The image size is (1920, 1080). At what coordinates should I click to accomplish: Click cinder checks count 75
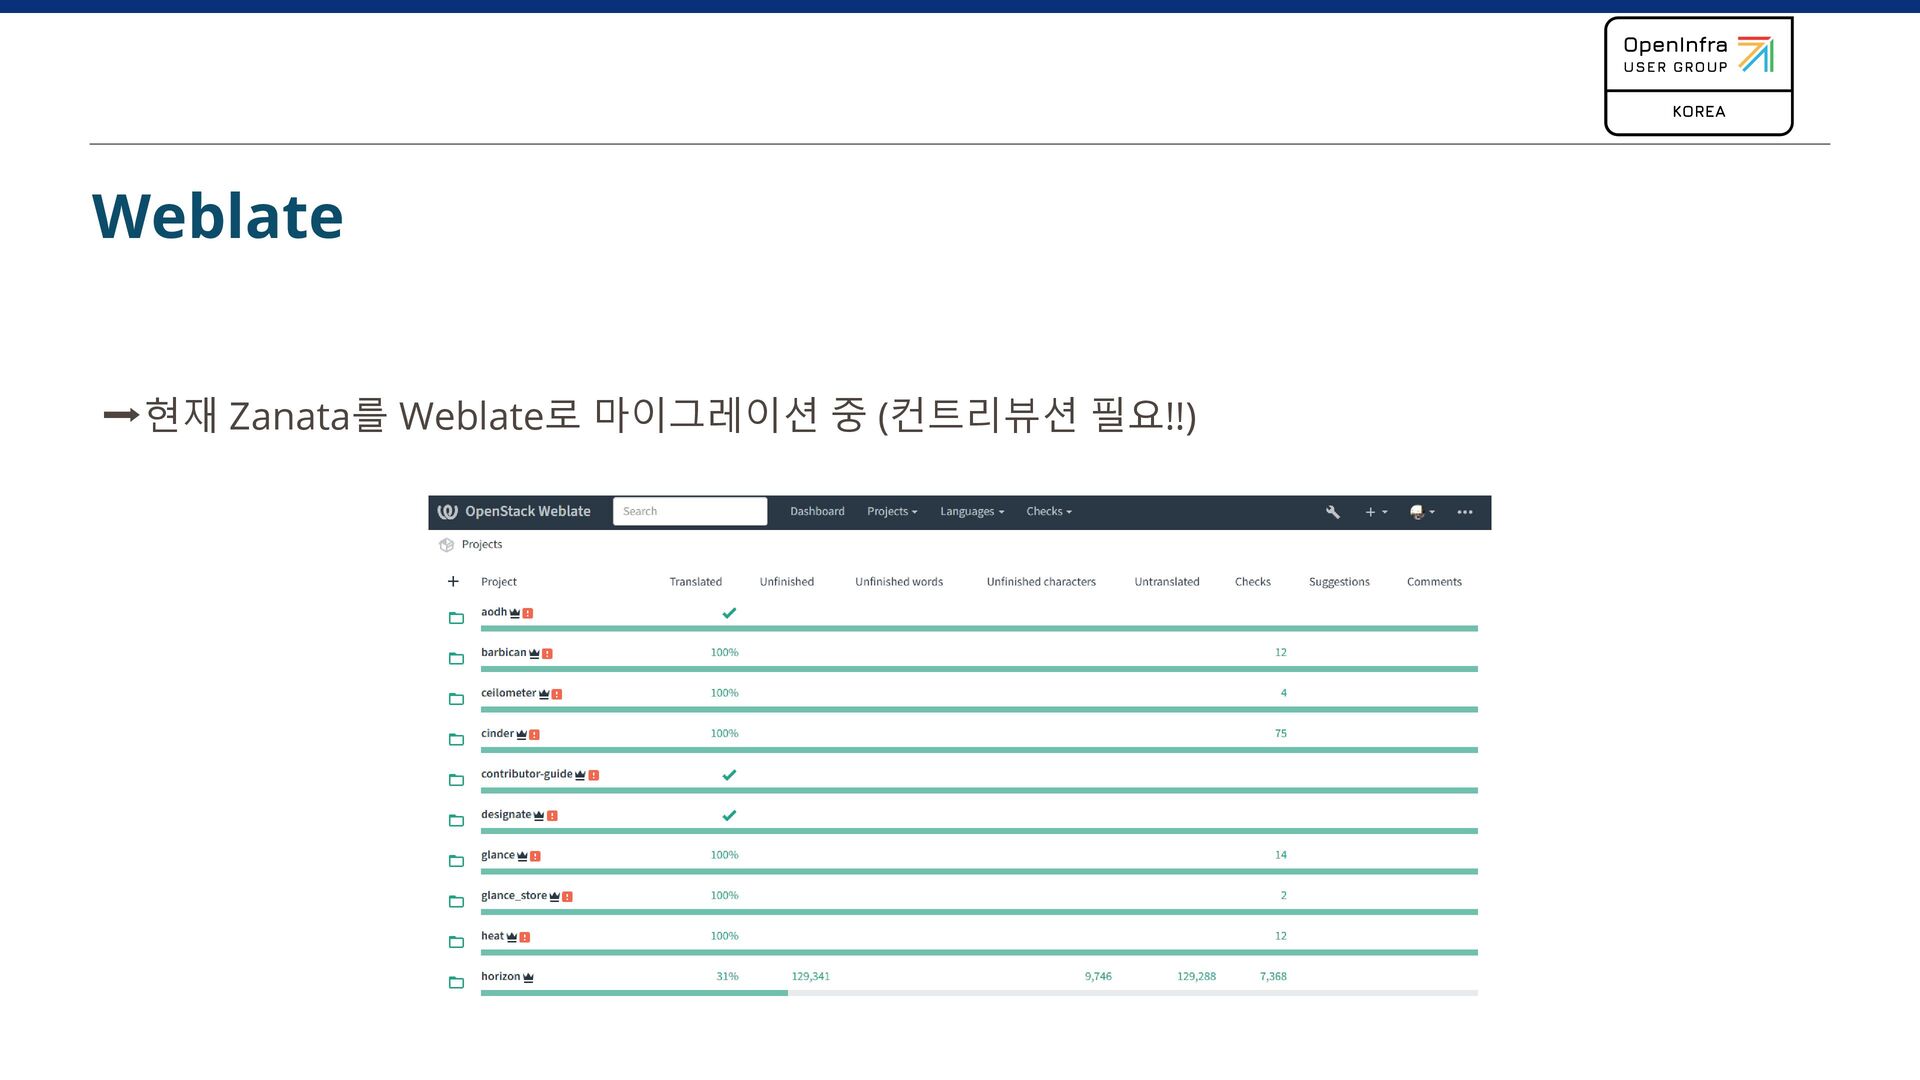point(1281,734)
